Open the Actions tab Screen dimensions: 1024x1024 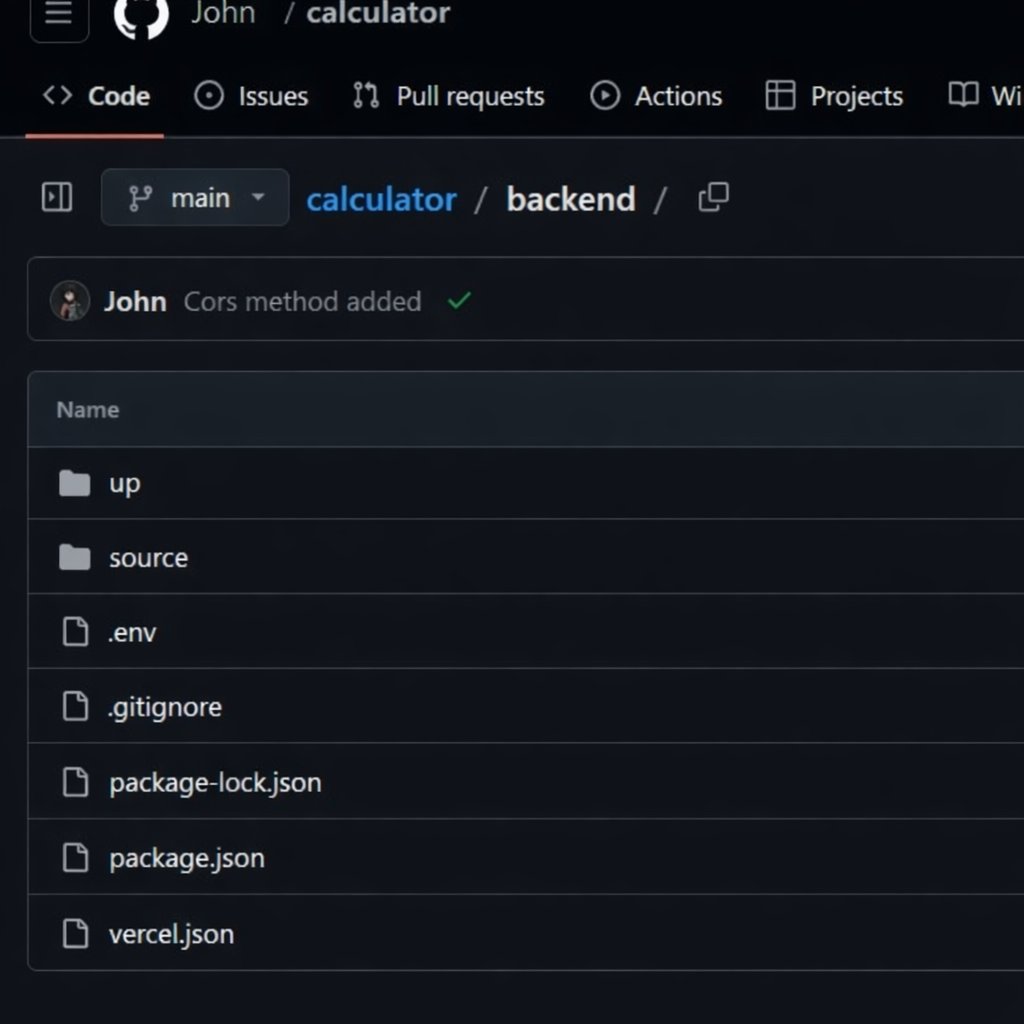click(x=656, y=96)
